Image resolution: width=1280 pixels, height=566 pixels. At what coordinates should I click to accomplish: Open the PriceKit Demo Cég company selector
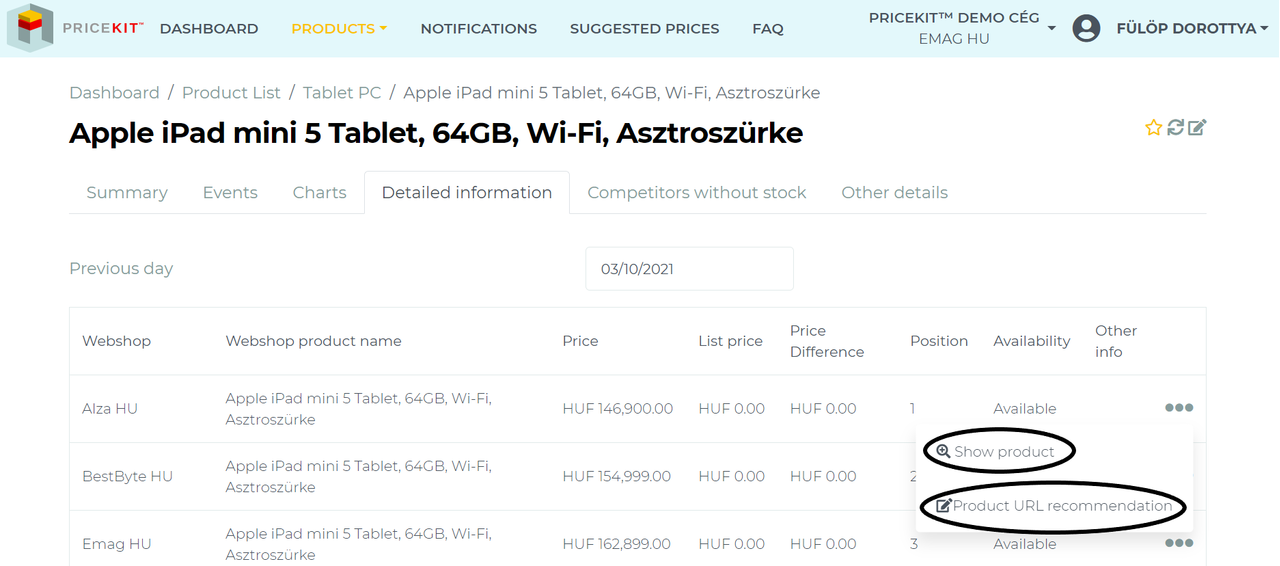point(961,28)
